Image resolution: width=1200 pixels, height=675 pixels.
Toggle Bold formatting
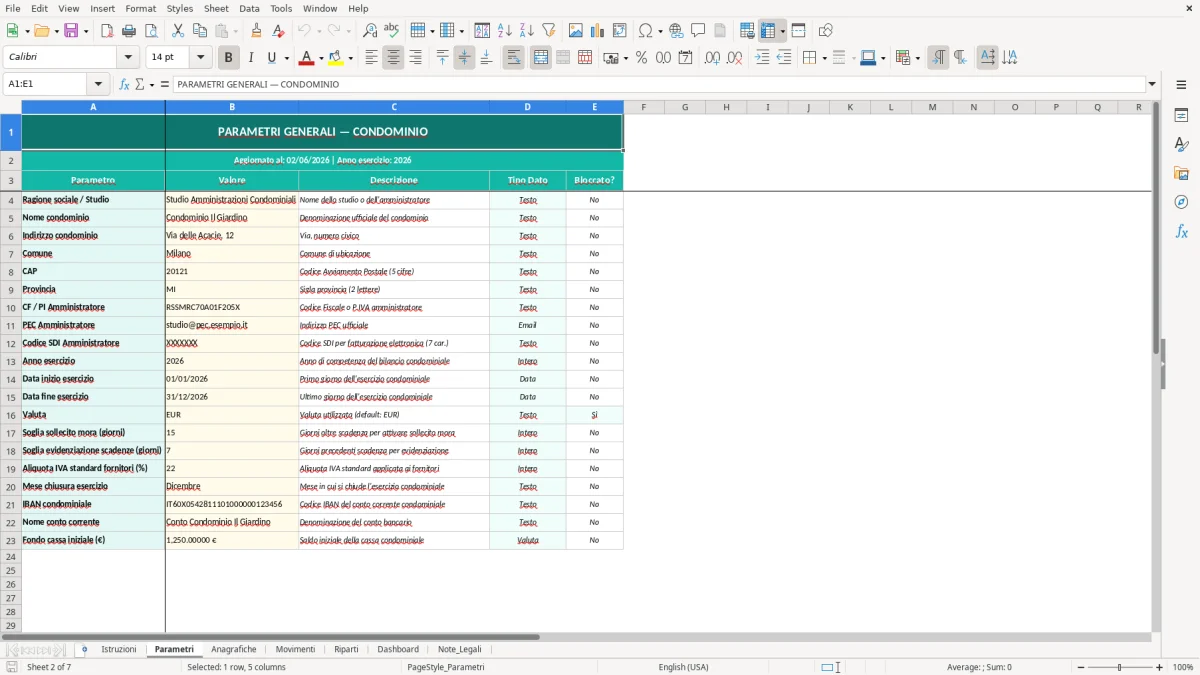228,58
